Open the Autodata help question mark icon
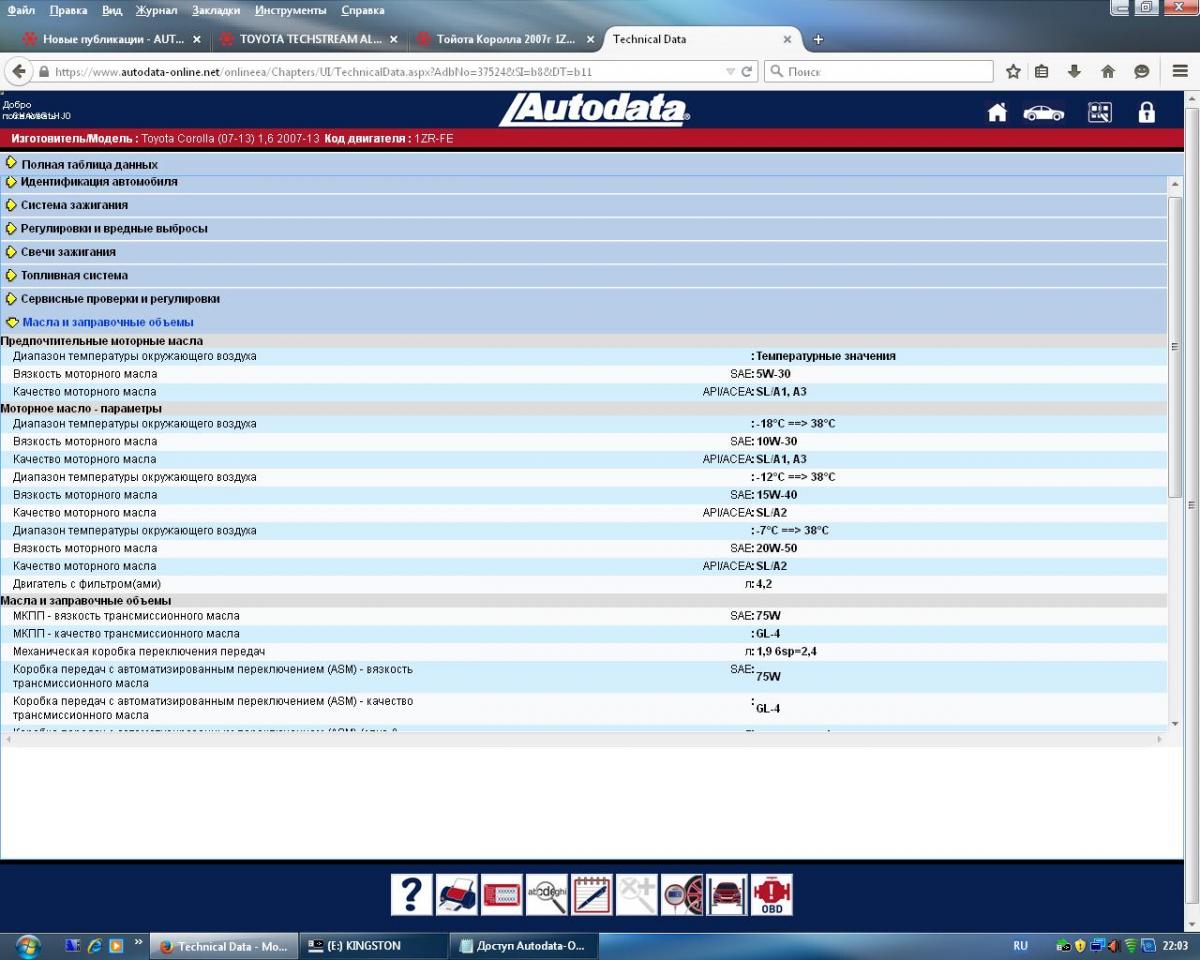This screenshot has height=960, width=1200. pos(412,895)
